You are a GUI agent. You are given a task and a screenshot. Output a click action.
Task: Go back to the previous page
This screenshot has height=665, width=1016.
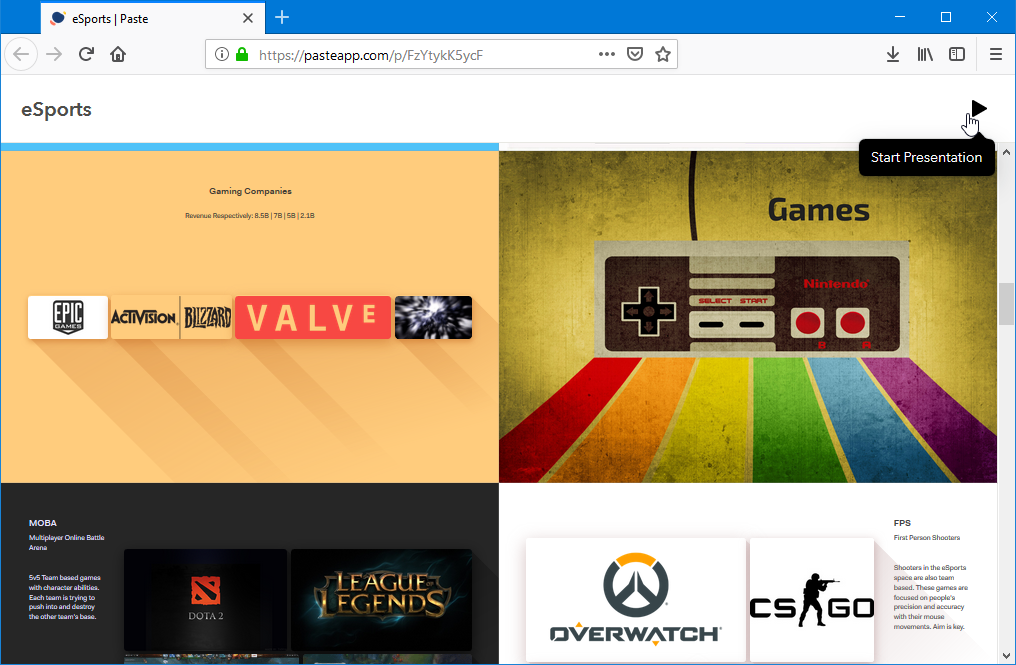[x=21, y=54]
